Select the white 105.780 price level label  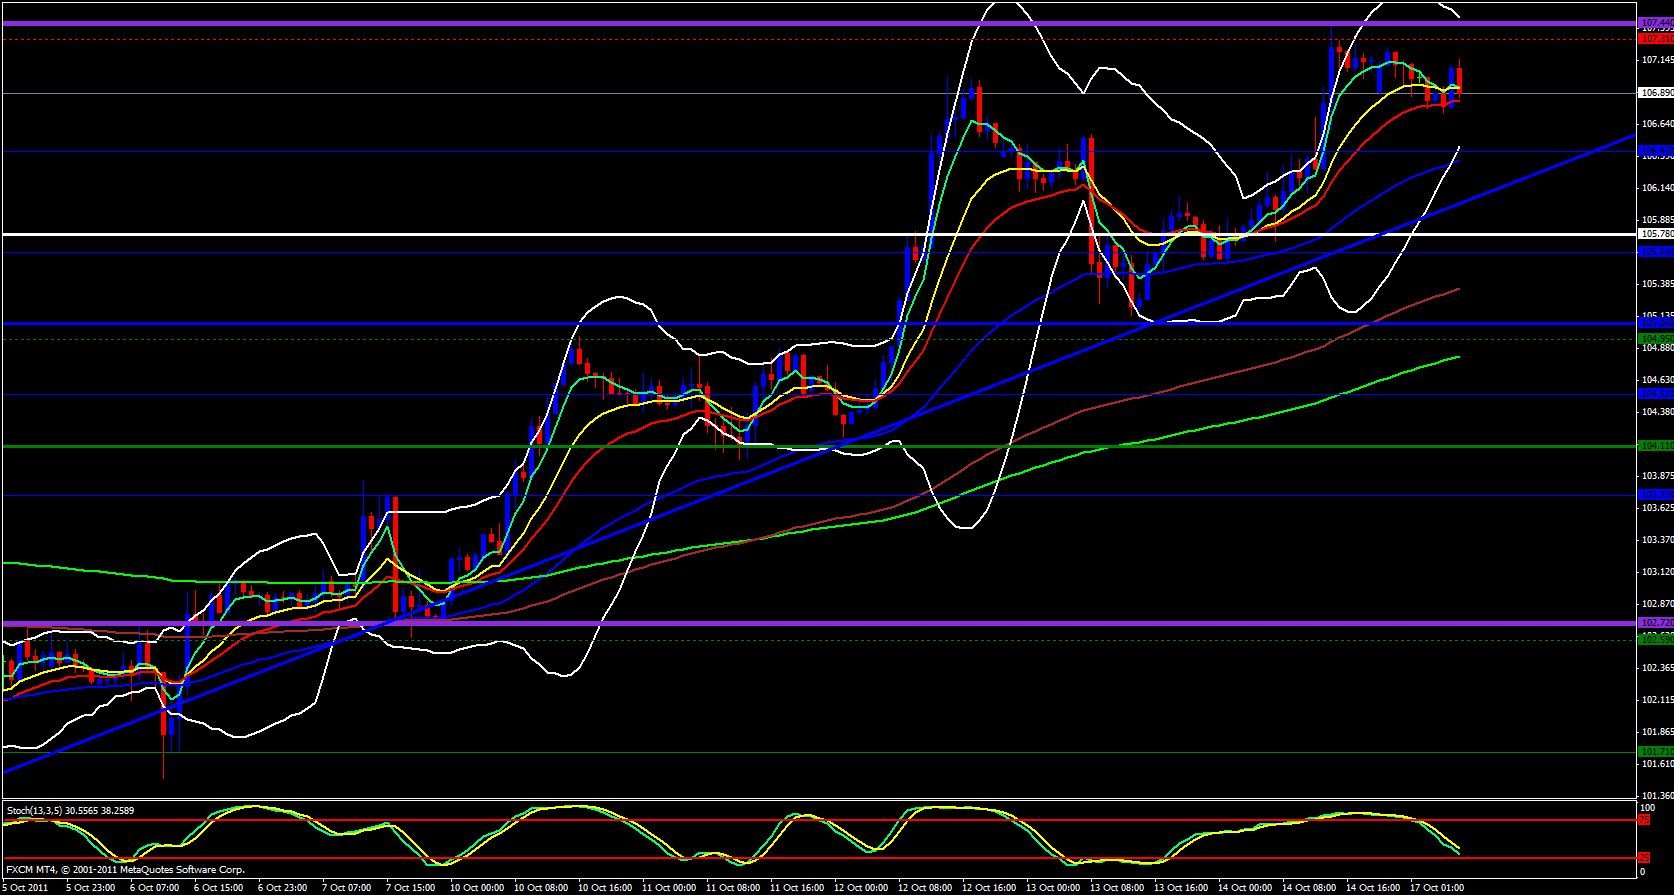click(x=1655, y=234)
